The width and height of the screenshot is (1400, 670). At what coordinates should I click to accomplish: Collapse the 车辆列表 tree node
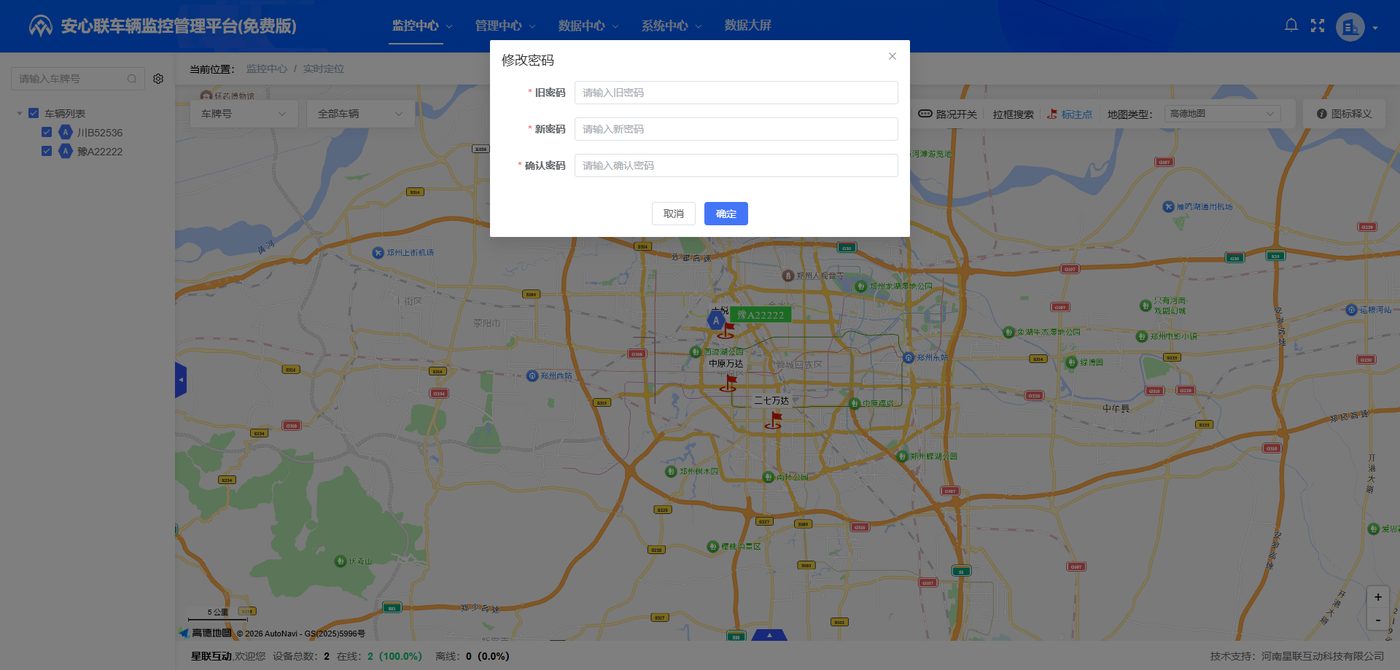click(x=19, y=114)
